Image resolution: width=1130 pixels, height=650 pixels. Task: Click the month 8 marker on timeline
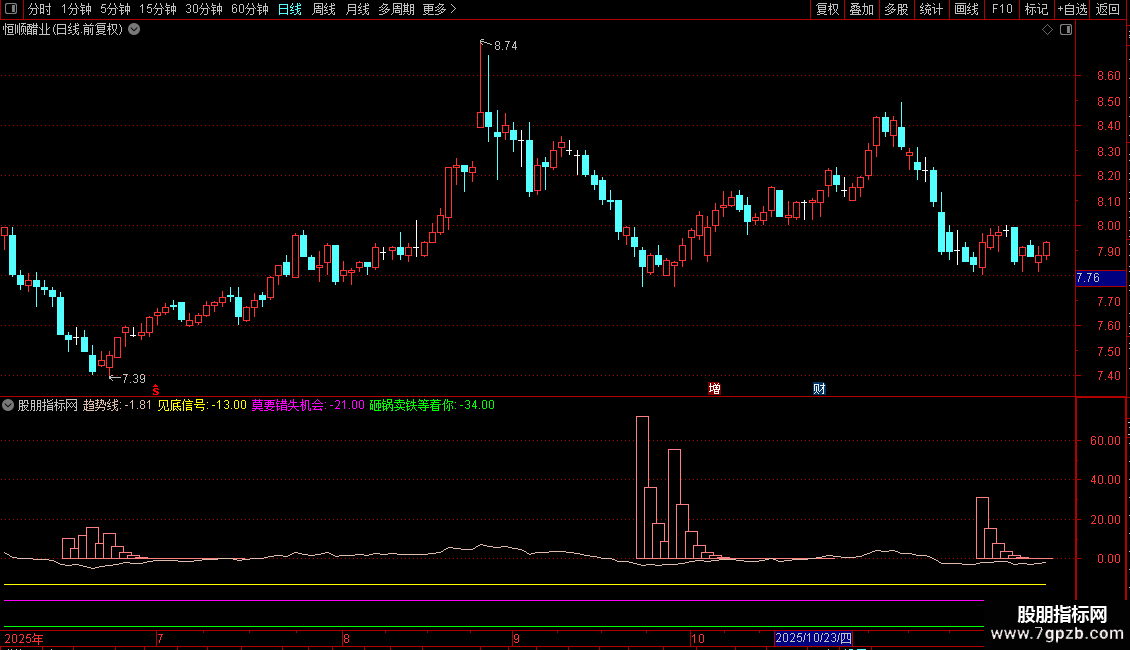347,638
